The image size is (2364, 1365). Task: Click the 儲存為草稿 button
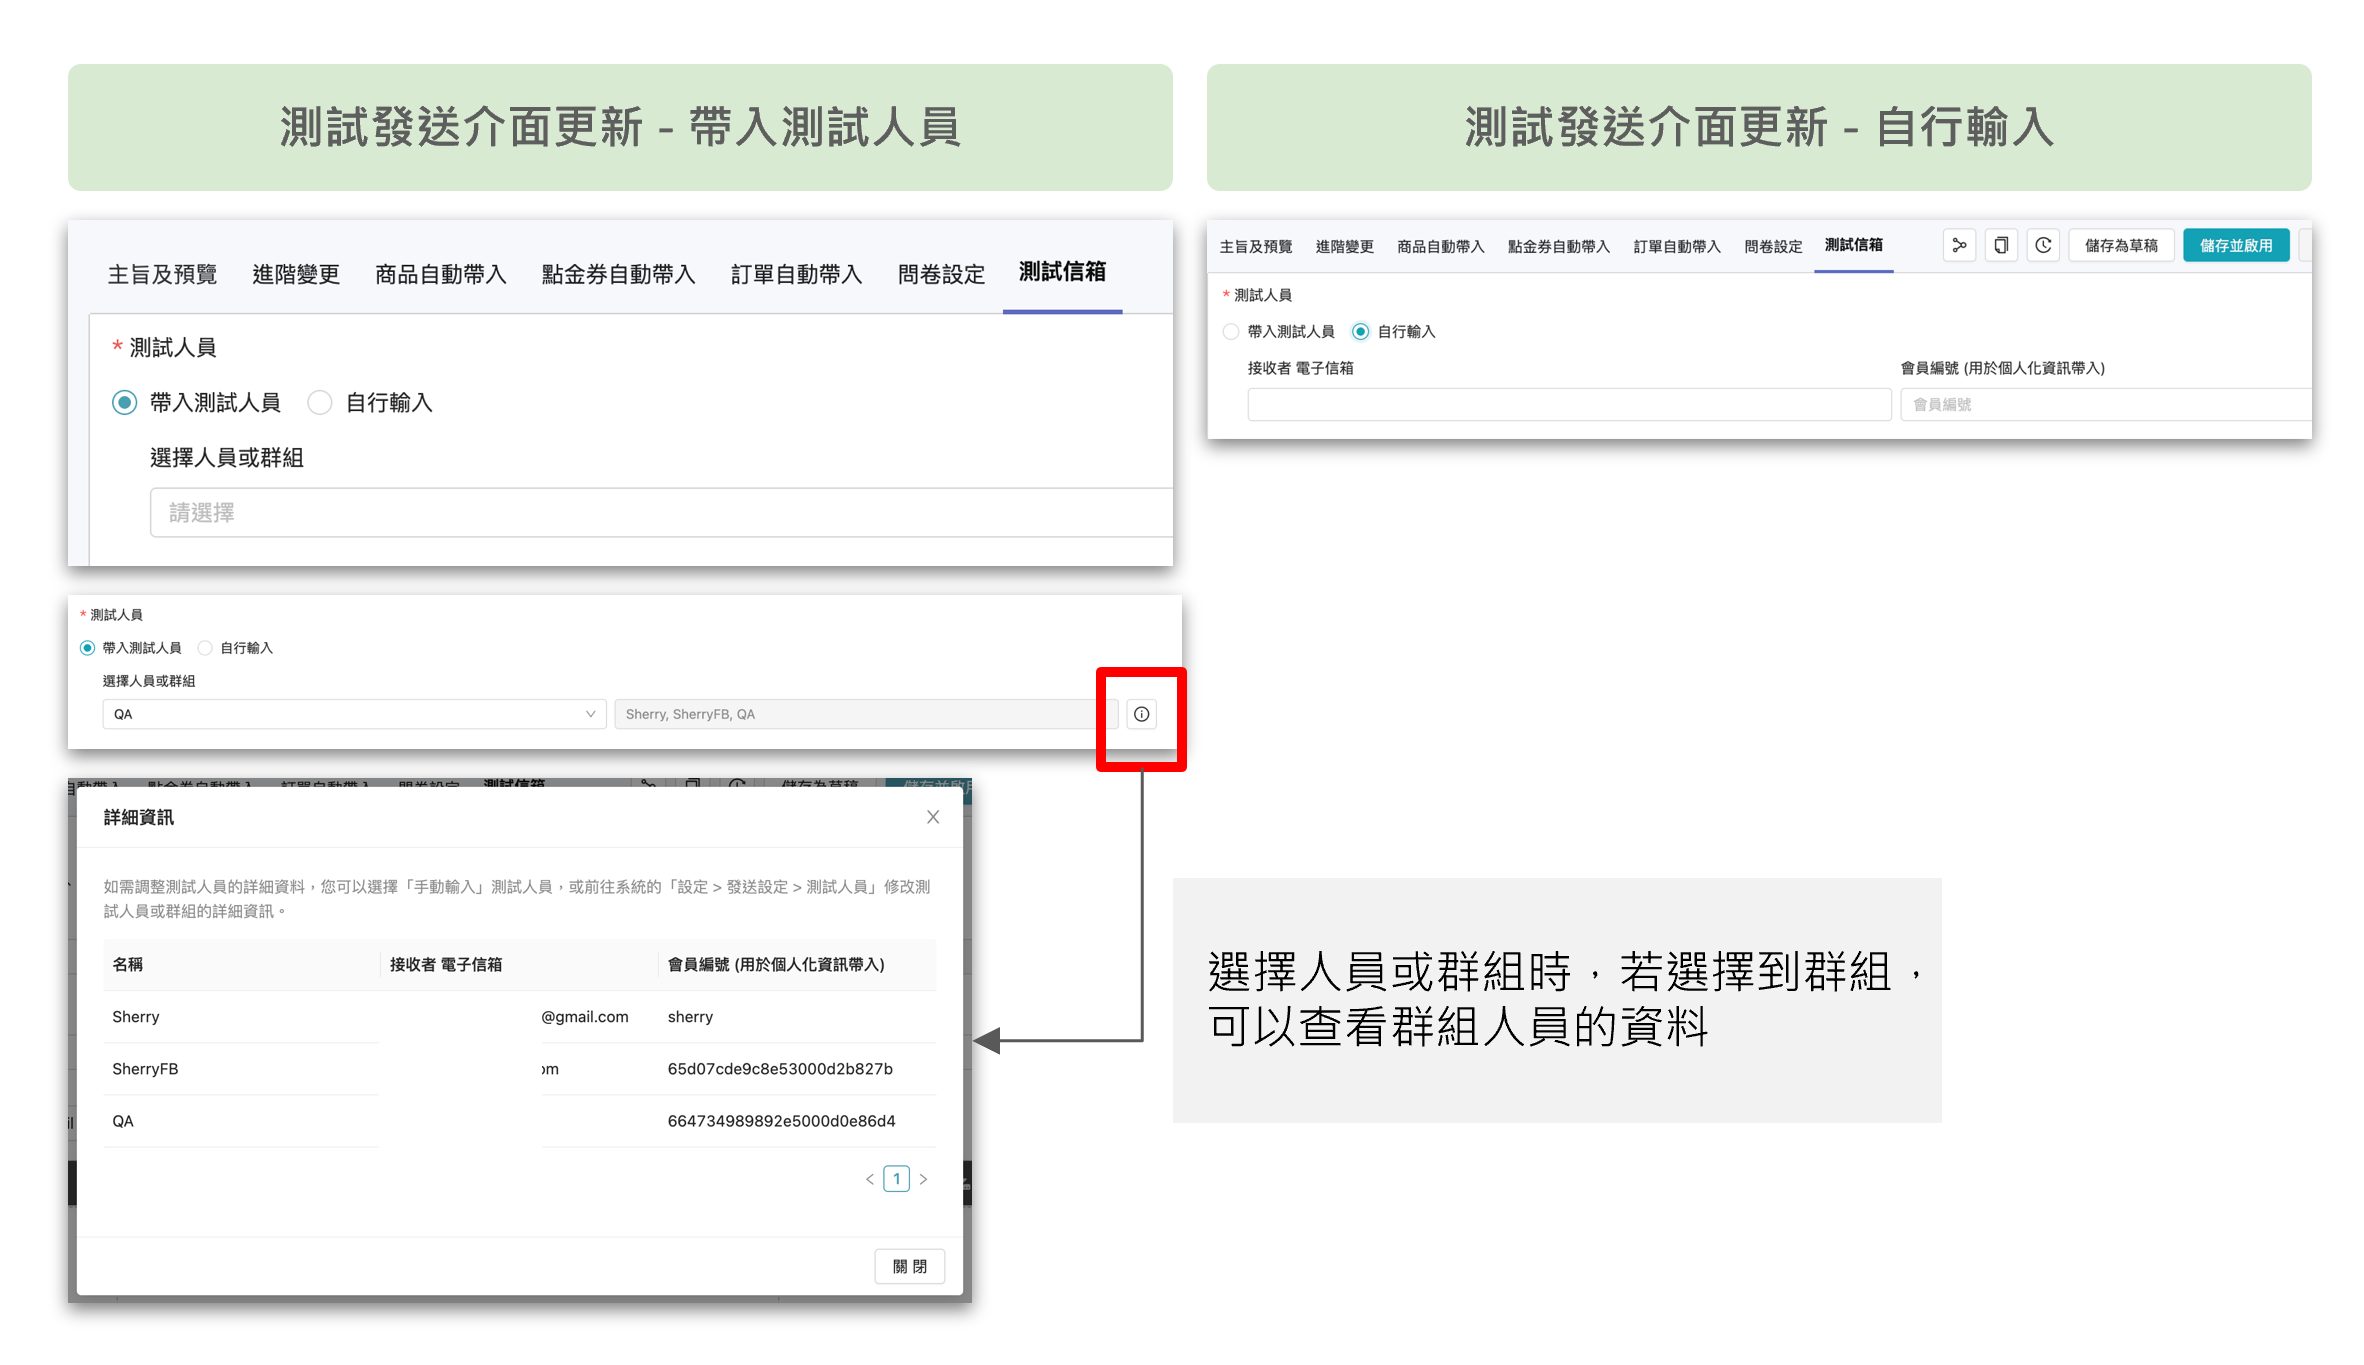point(2121,245)
